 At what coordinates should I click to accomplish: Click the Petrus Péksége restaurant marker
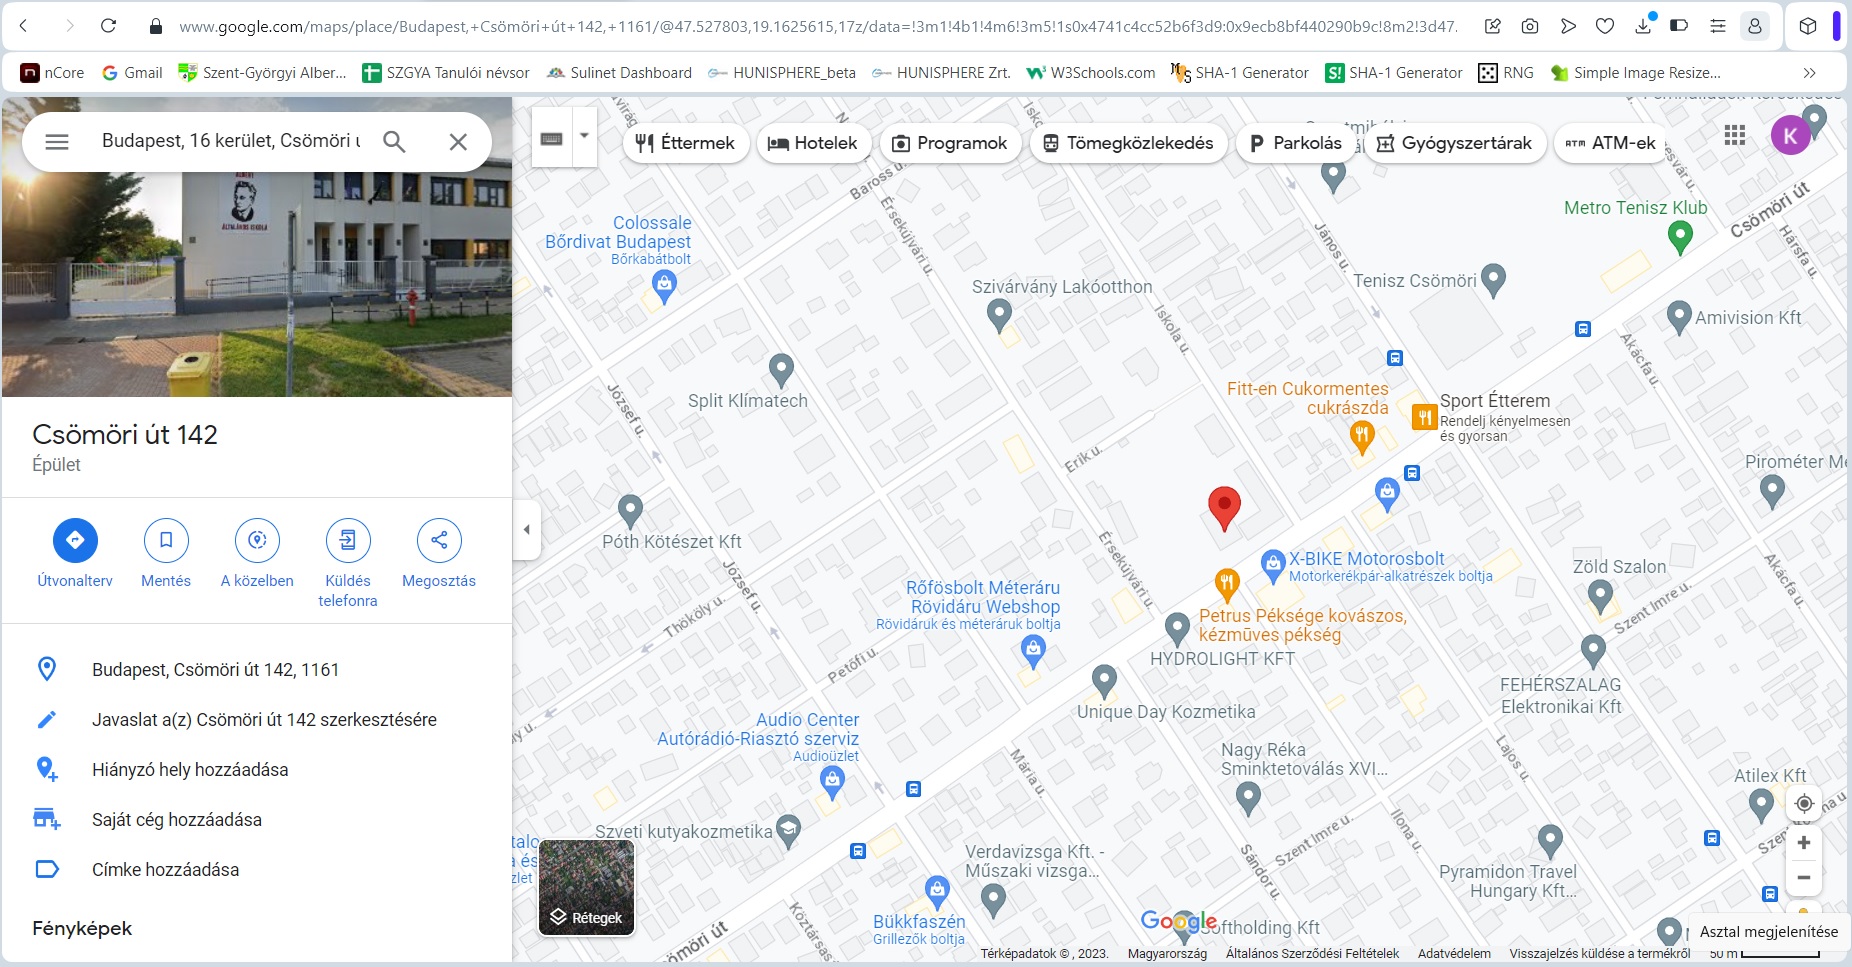[1227, 584]
